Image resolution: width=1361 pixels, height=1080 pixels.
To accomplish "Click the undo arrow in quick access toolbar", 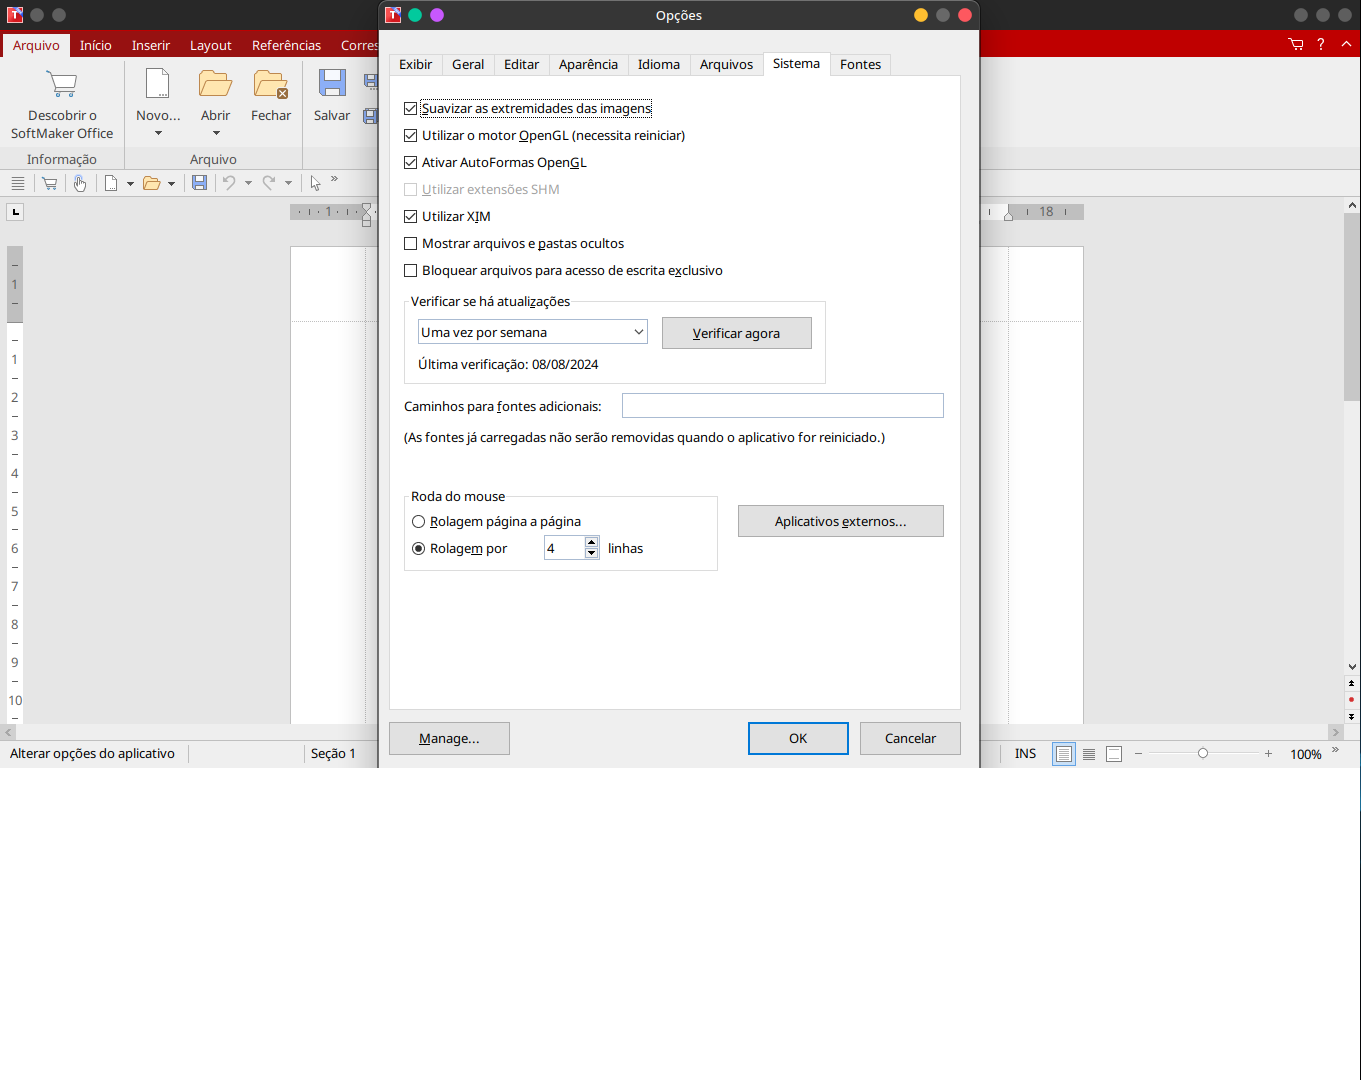I will tap(229, 183).
